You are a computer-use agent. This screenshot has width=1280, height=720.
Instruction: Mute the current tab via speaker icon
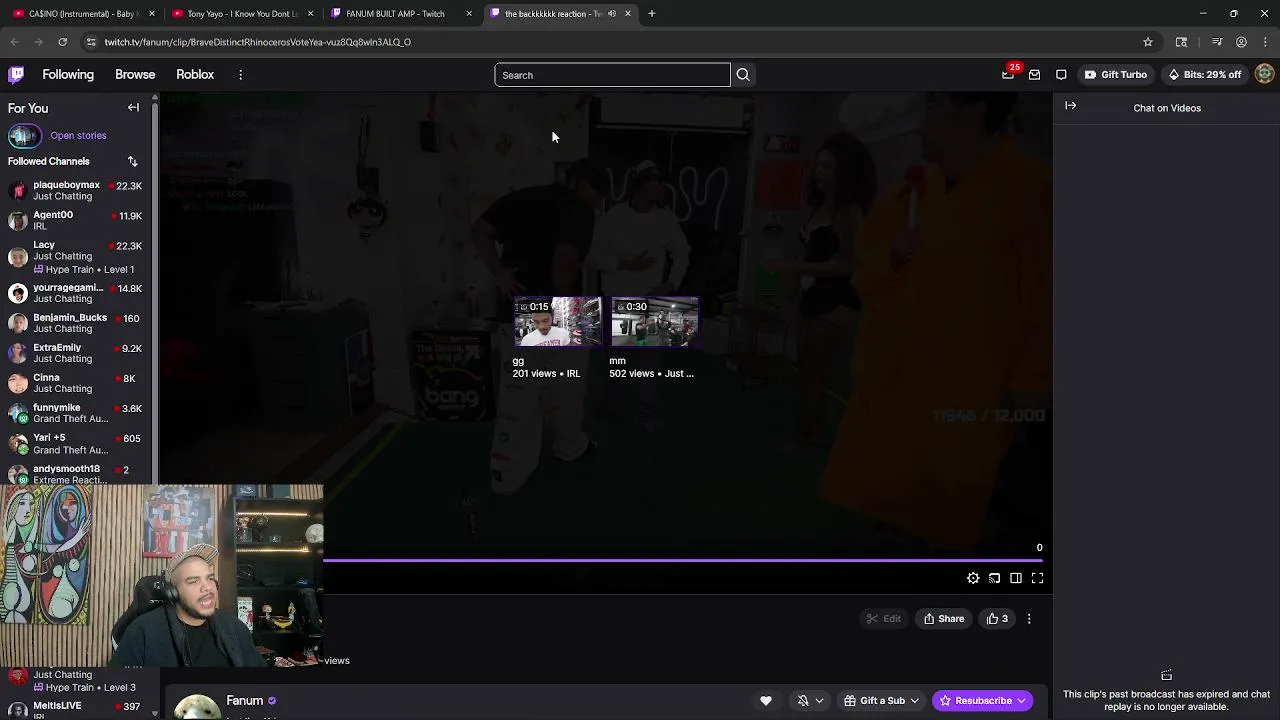tap(611, 14)
